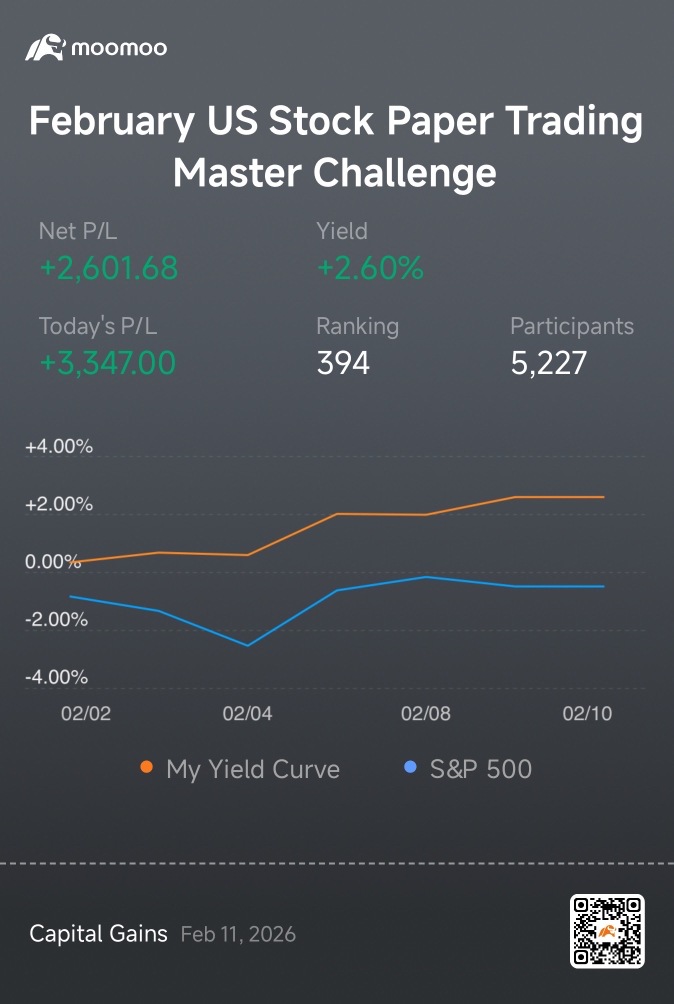674x1004 pixels.
Task: Tap the QR code image
Action: (607, 930)
